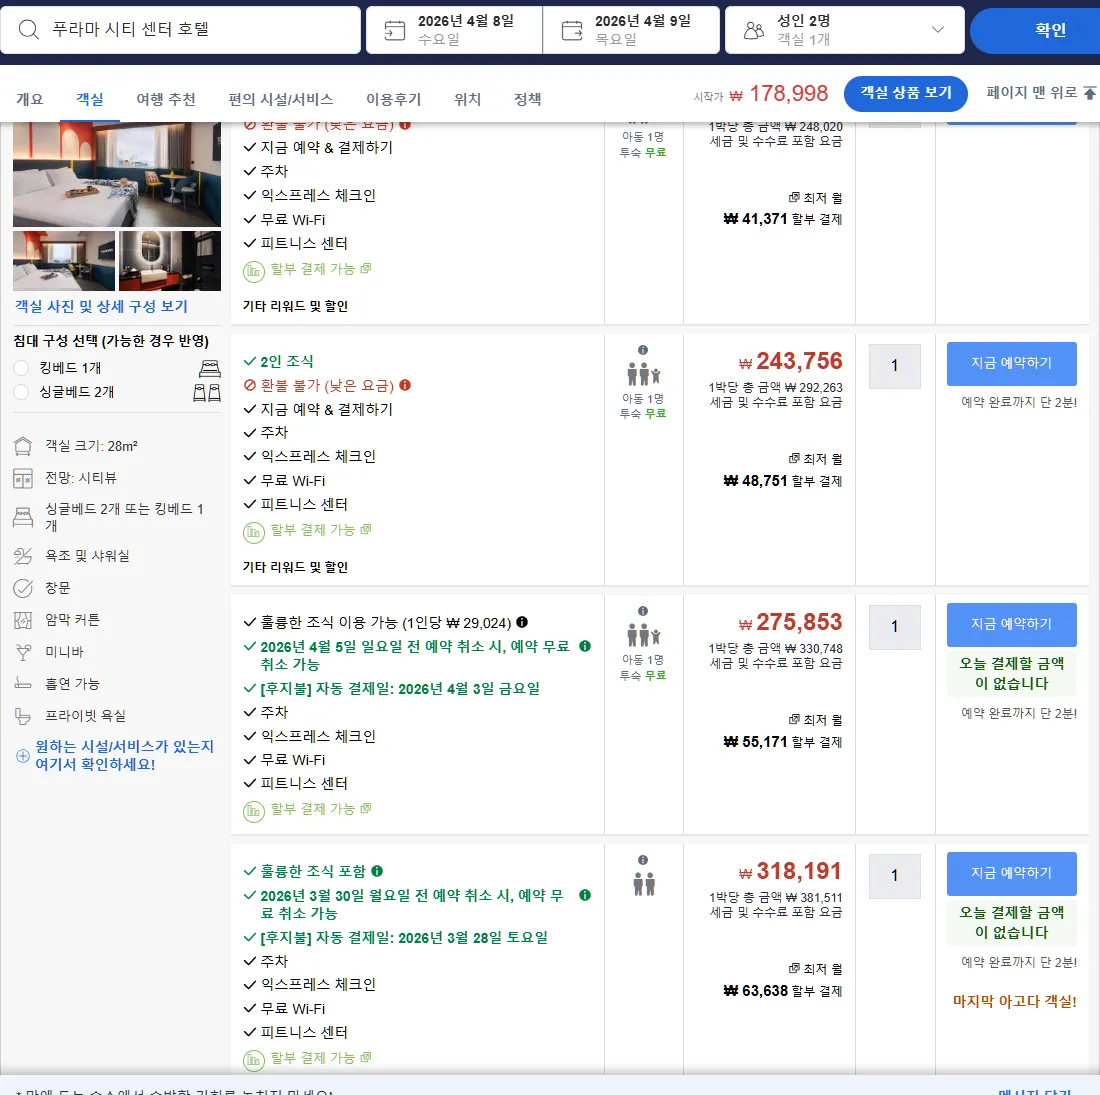Open 객실 사진 및 상세 구성 보기 link
The height and width of the screenshot is (1095, 1100).
click(x=102, y=307)
